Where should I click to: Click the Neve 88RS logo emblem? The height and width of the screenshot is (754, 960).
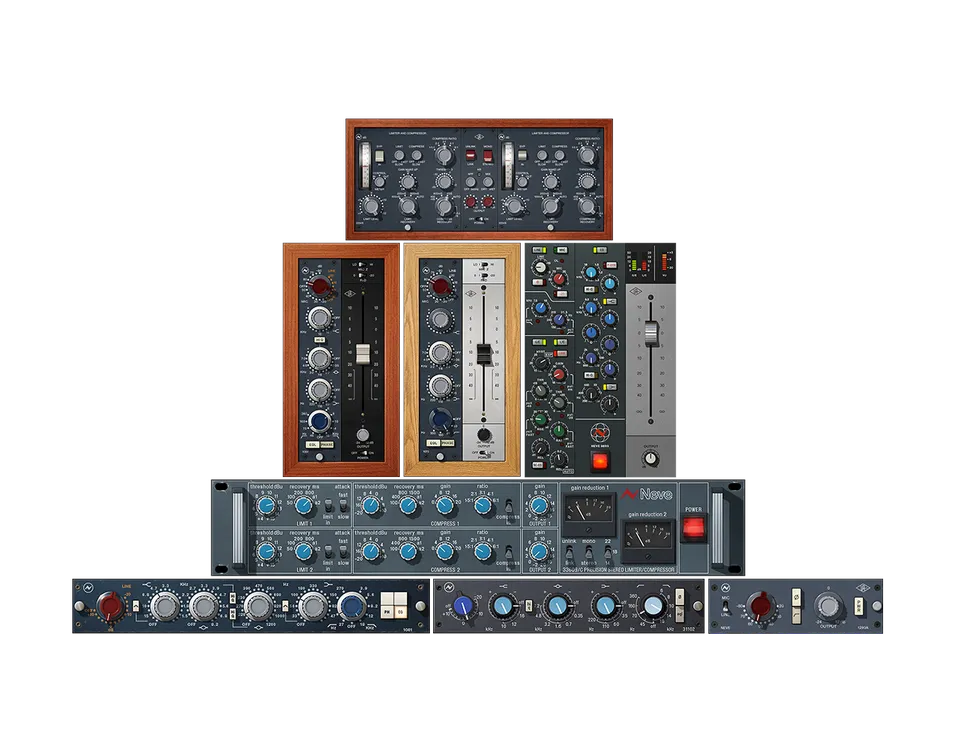pyautogui.click(x=599, y=434)
